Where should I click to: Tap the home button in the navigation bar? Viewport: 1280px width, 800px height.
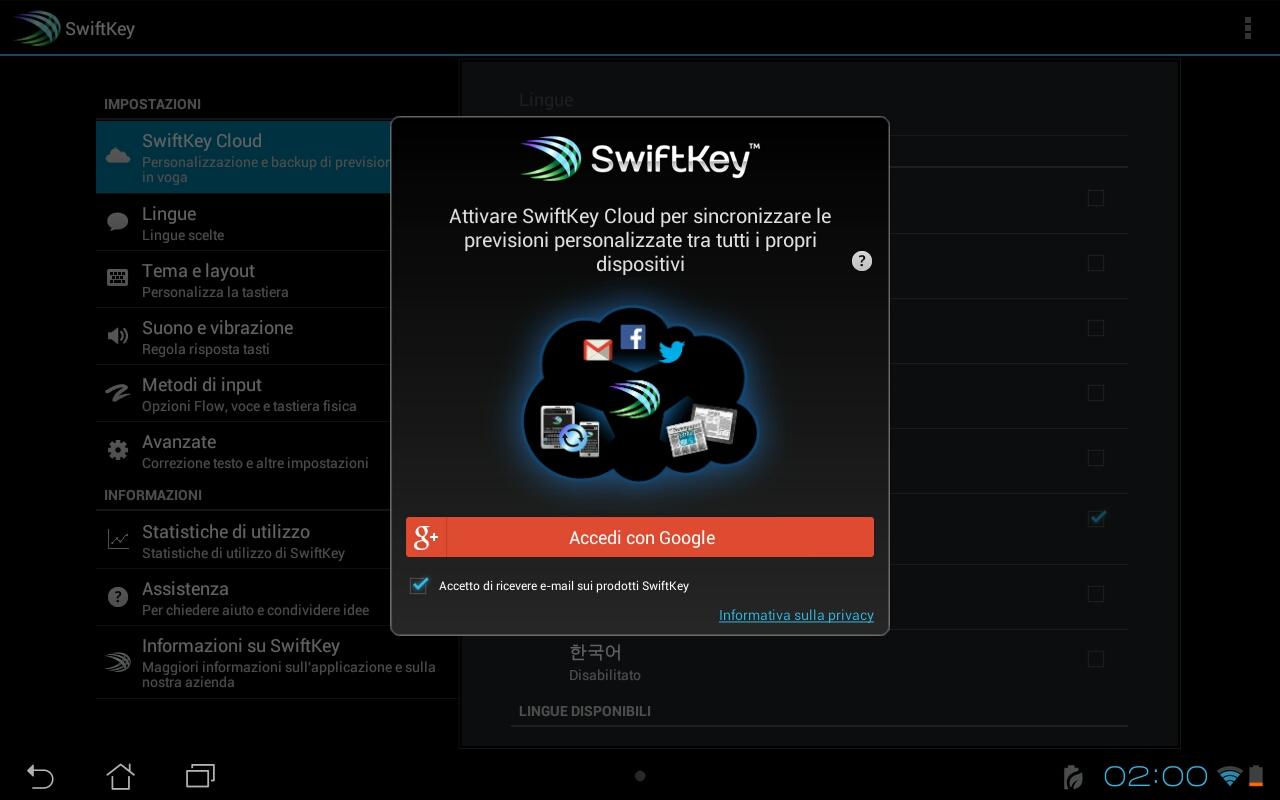[x=120, y=776]
